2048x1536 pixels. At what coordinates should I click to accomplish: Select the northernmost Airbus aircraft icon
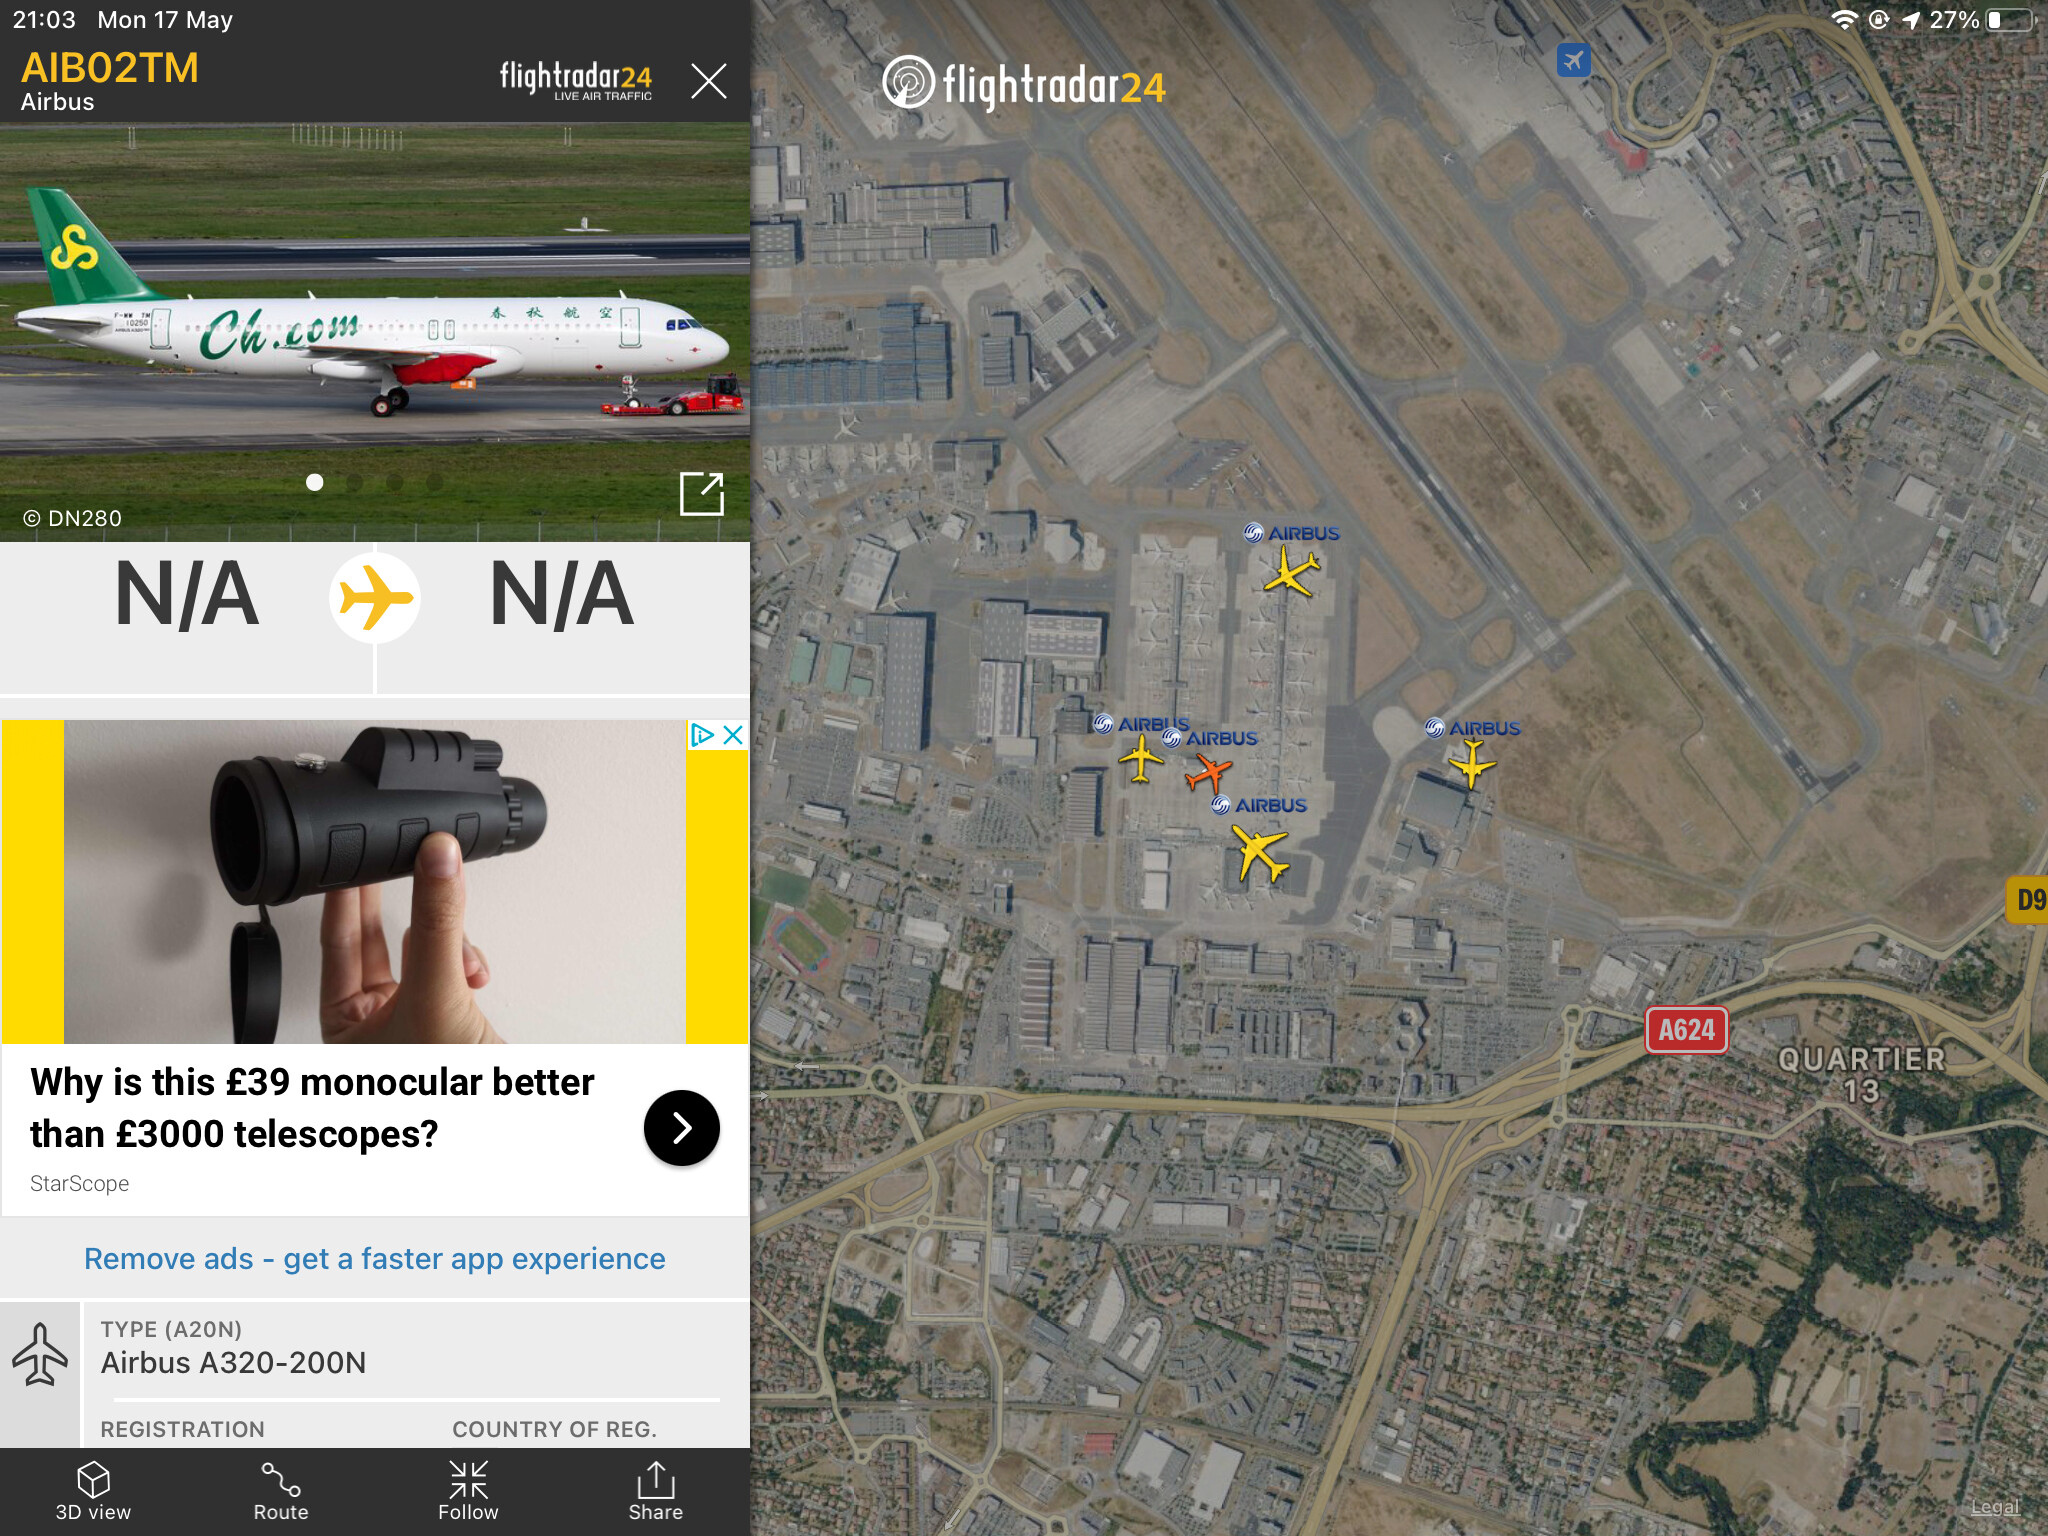[x=1291, y=573]
